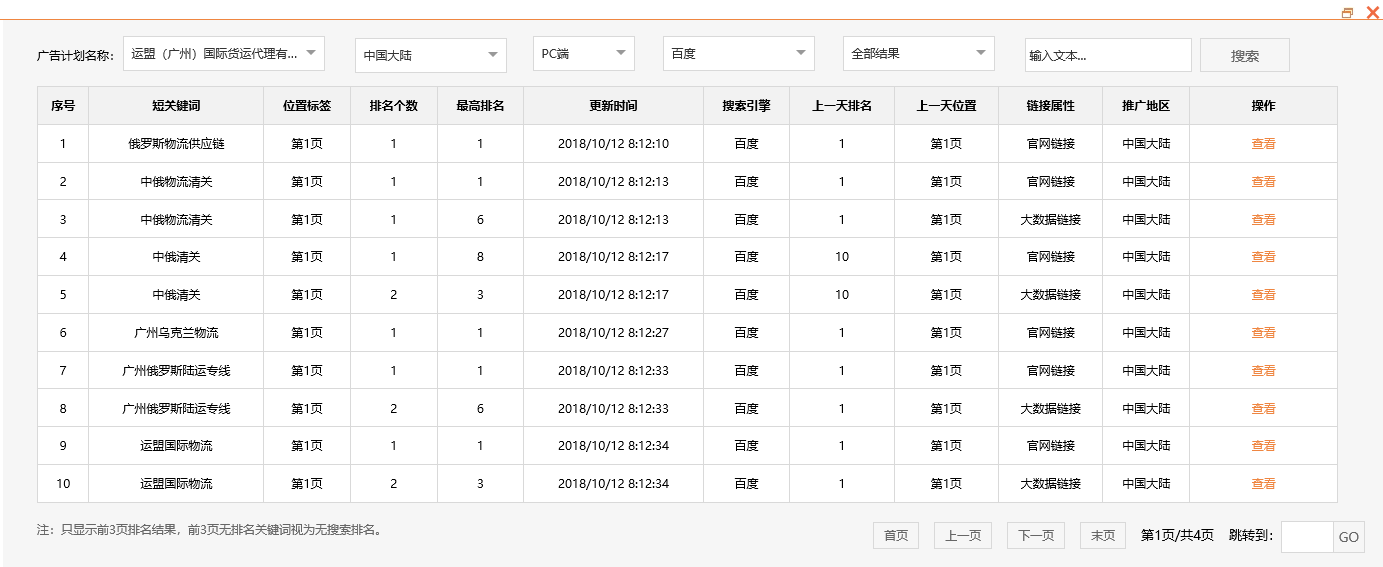
Task: Jump to the last page with 末页
Action: pos(1103,536)
